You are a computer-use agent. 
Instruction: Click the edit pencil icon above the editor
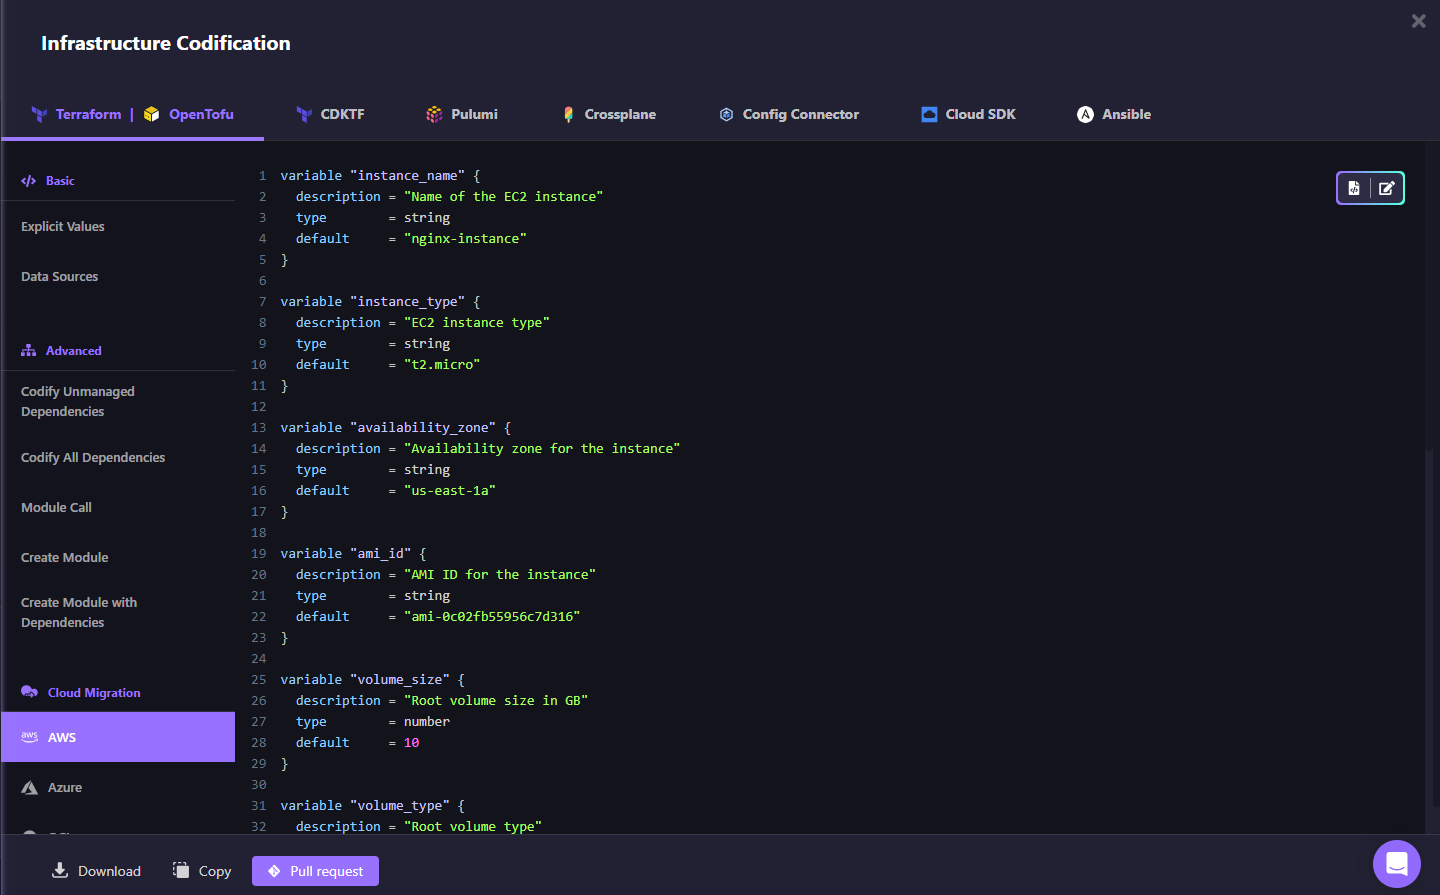1387,188
